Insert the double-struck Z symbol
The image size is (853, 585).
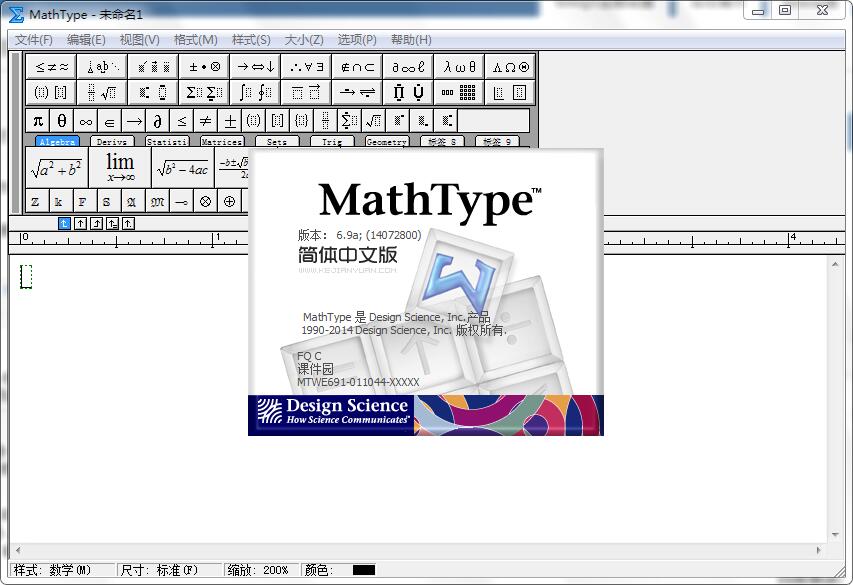pyautogui.click(x=35, y=202)
